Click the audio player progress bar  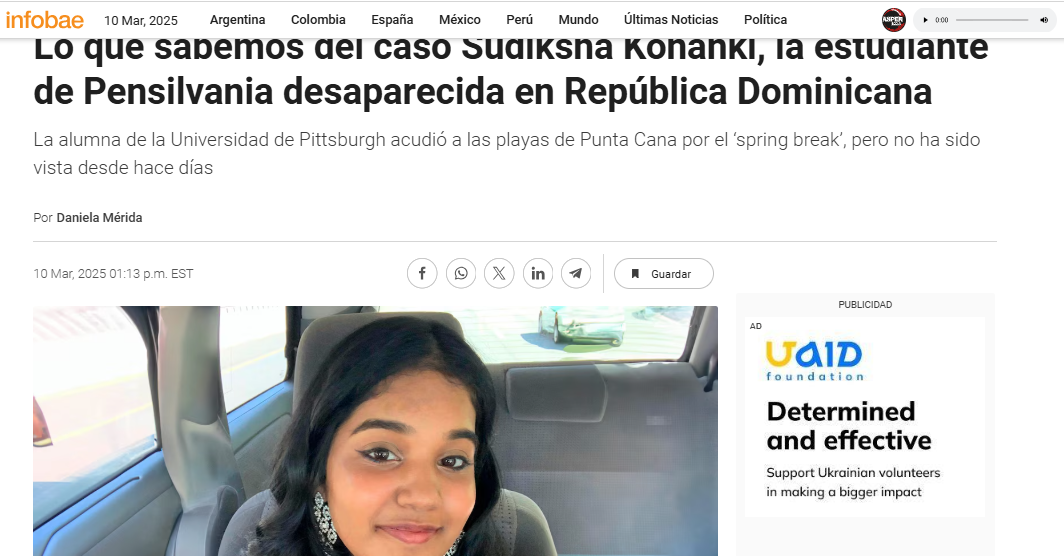pyautogui.click(x=992, y=20)
